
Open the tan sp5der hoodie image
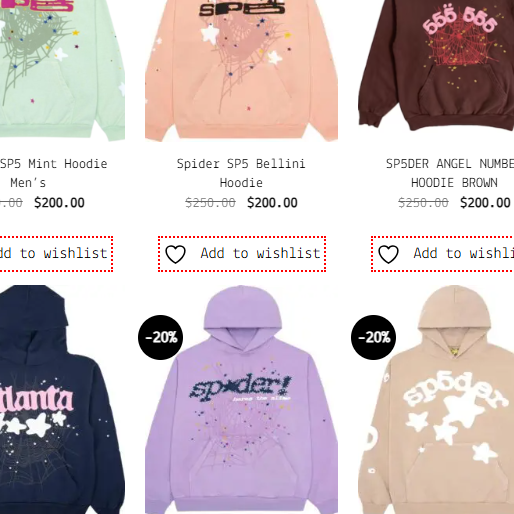[x=436, y=399]
